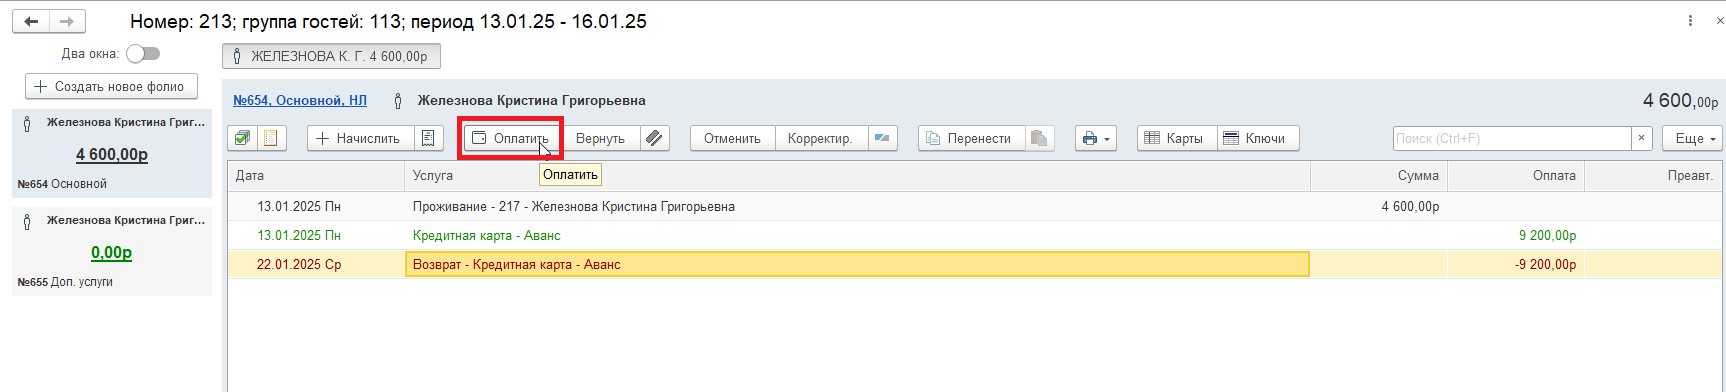1726x392 pixels.
Task: Click document icon next to Начислить
Action: click(x=428, y=138)
